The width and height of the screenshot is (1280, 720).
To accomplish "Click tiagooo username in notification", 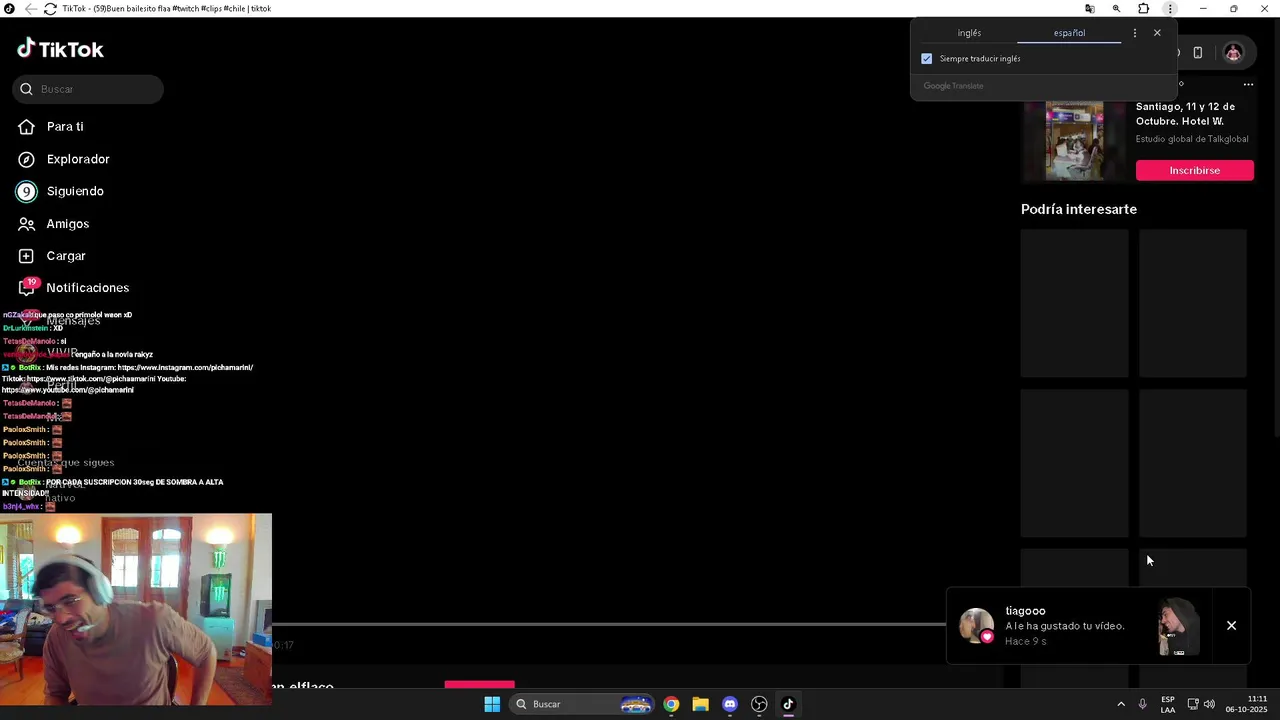I will 1025,611.
